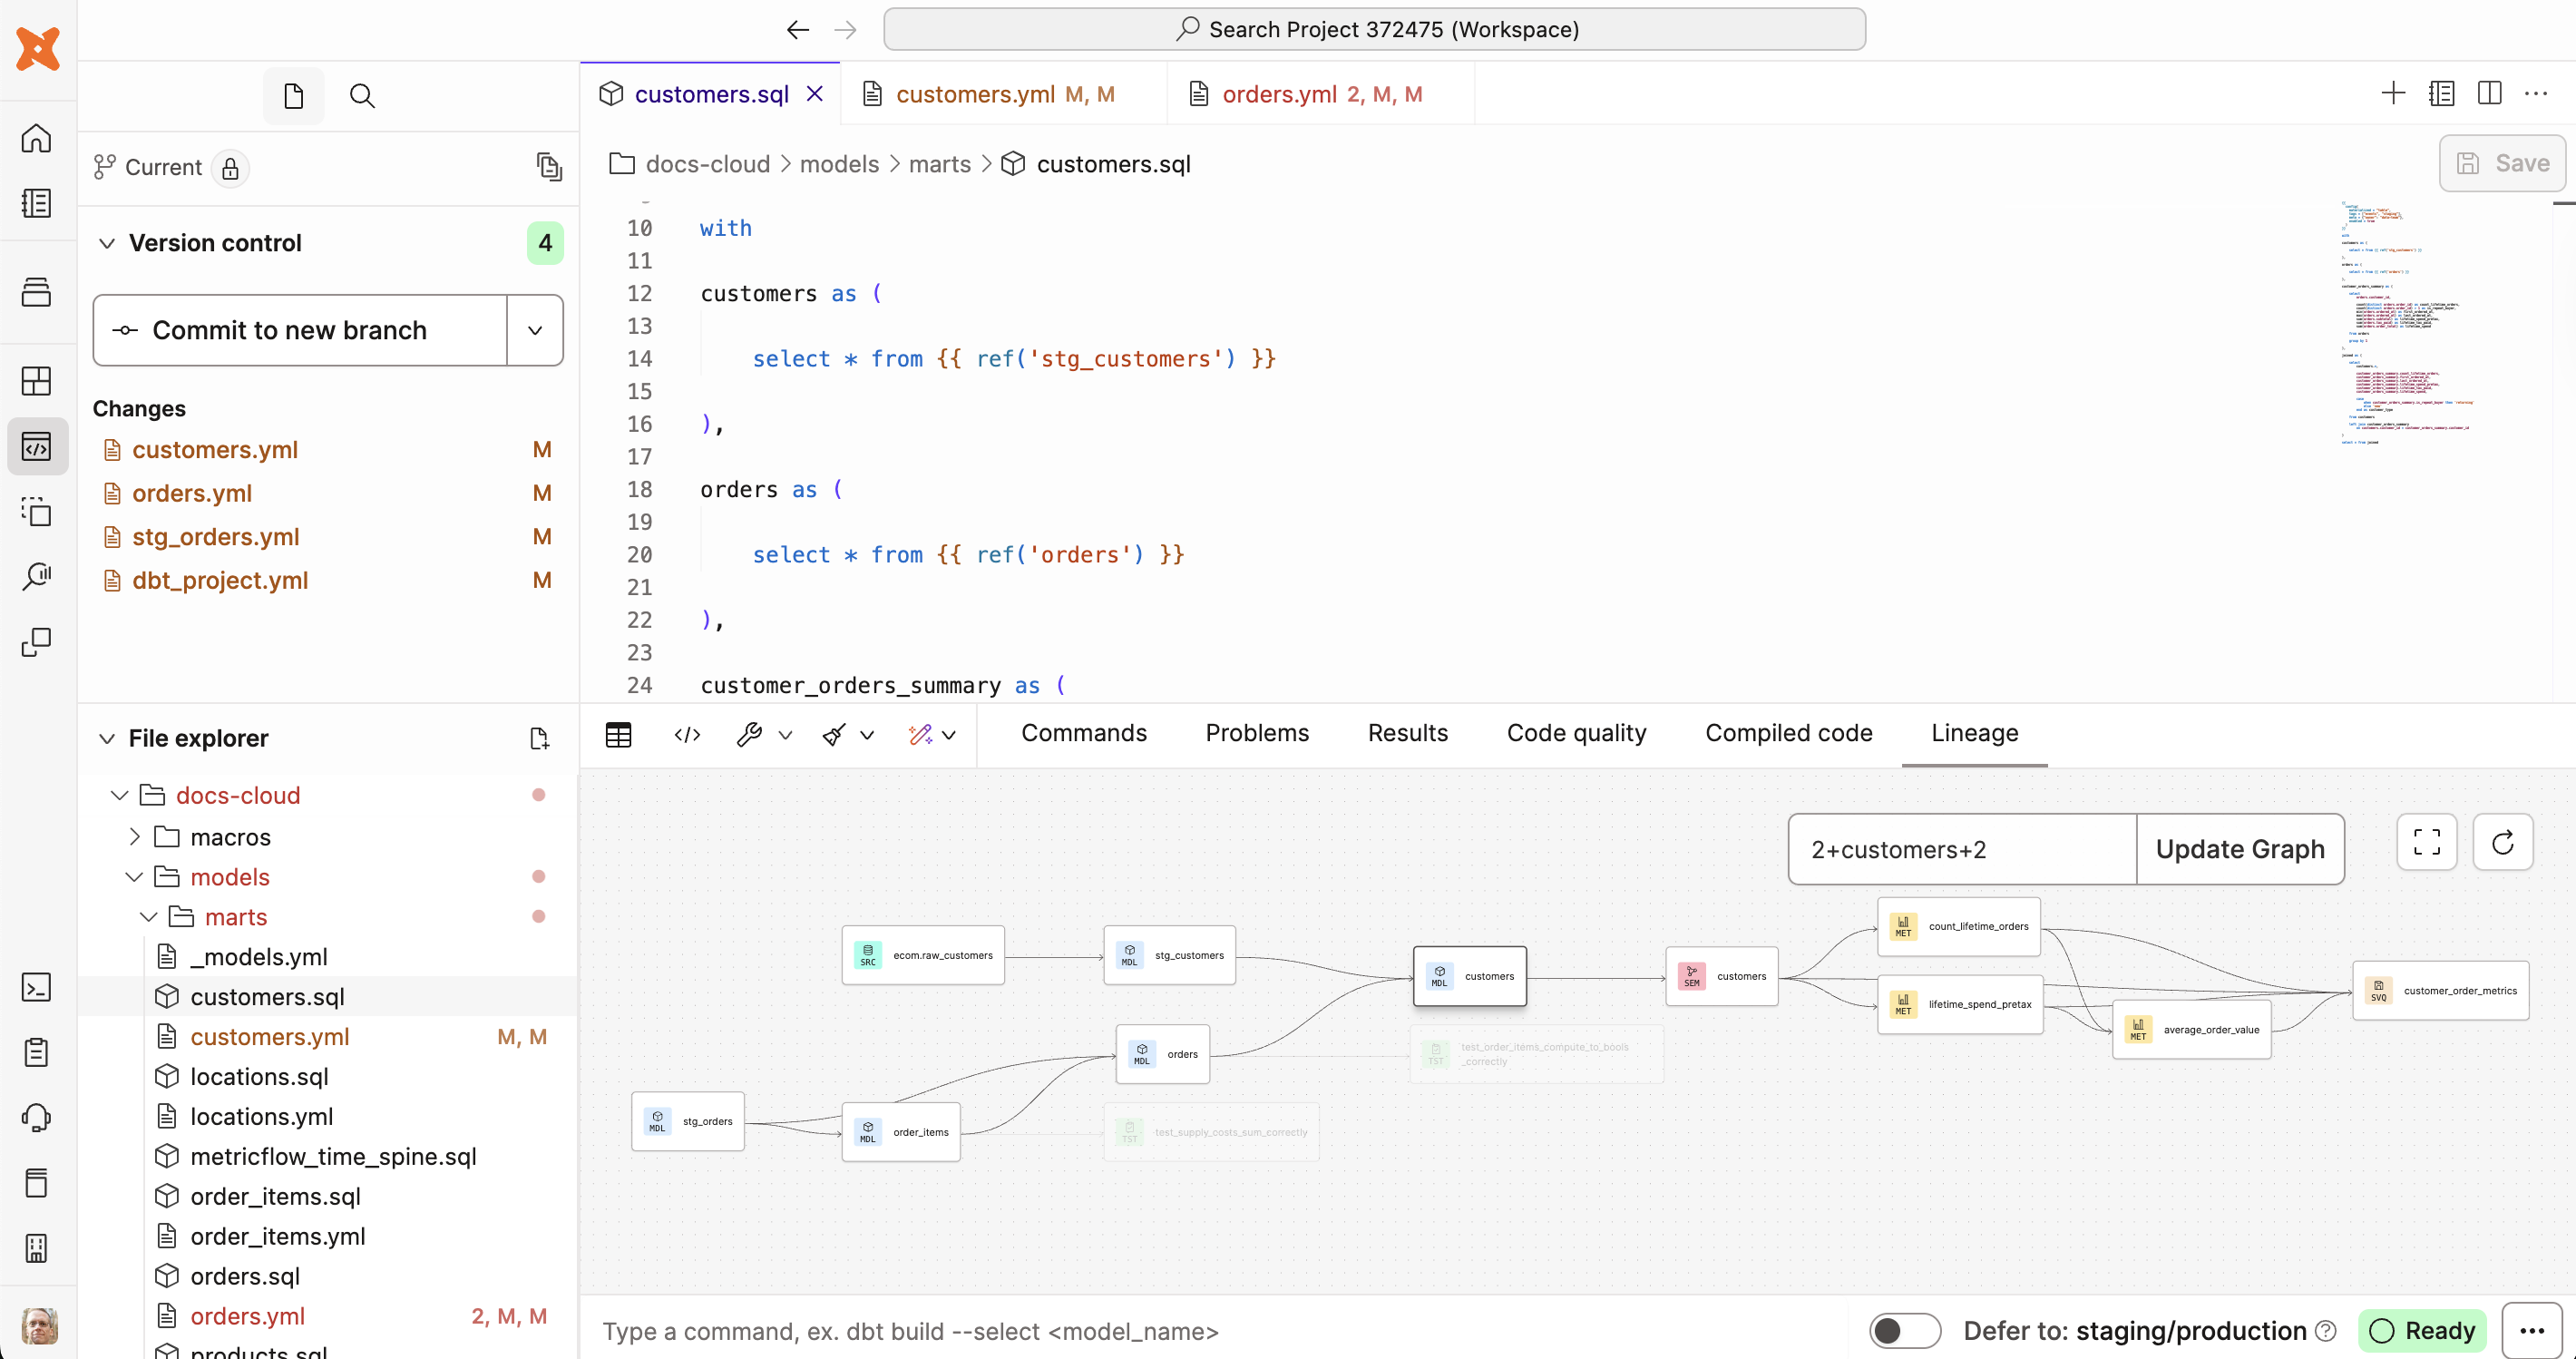2576x1359 pixels.
Task: Preview query results with the table icon
Action: [618, 735]
